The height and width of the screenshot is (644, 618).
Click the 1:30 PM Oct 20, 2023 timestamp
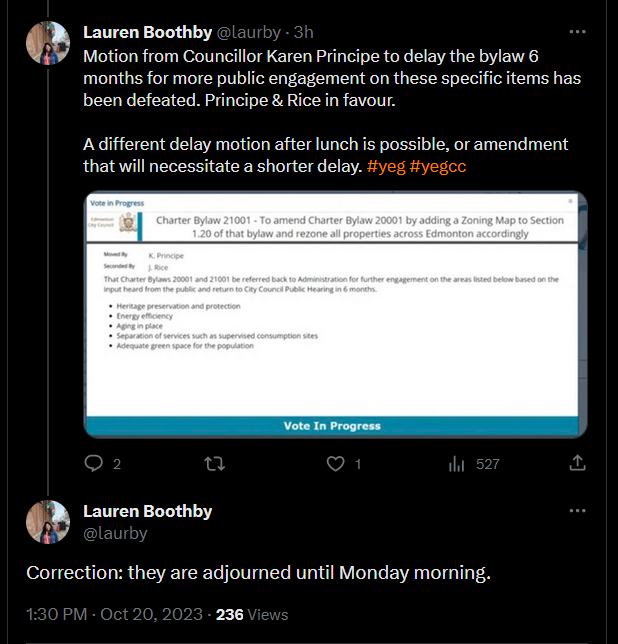116,614
